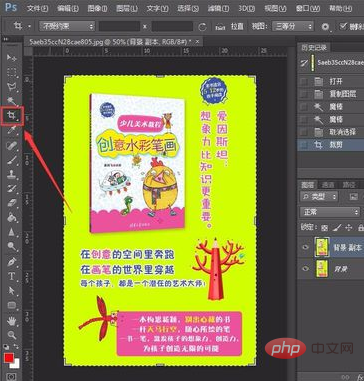The image size is (364, 381).
Task: Select the Hand tool
Action: pyautogui.click(x=12, y=321)
